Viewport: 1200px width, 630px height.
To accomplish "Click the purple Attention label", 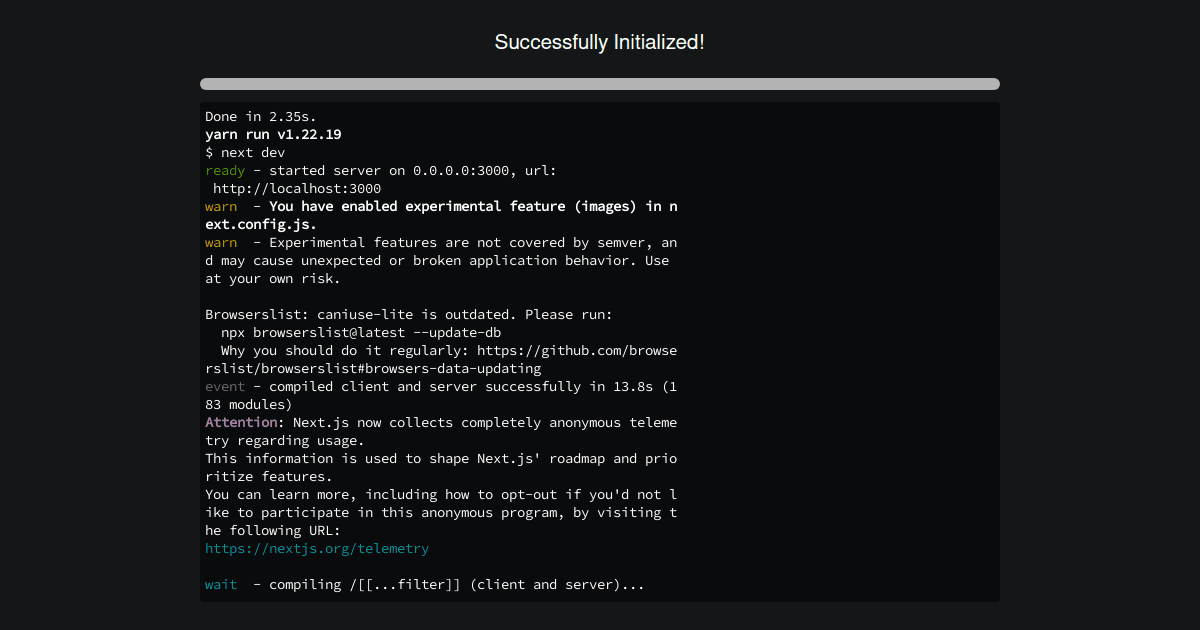I will (240, 422).
